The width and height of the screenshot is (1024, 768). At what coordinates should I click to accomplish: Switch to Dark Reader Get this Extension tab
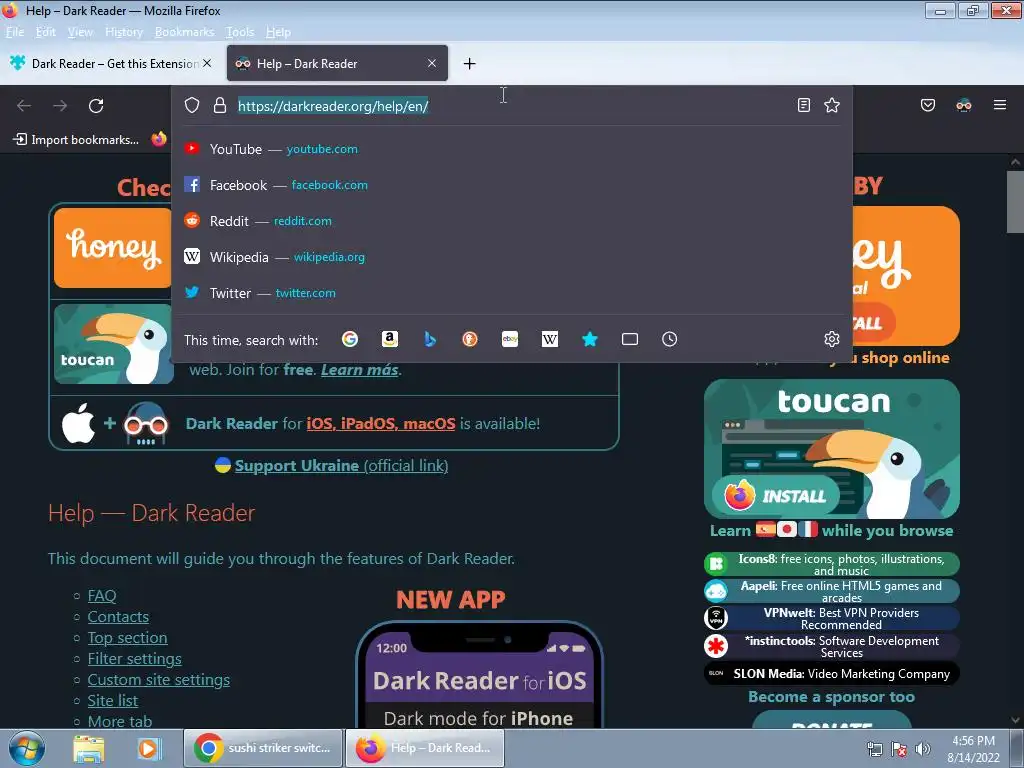coord(111,63)
